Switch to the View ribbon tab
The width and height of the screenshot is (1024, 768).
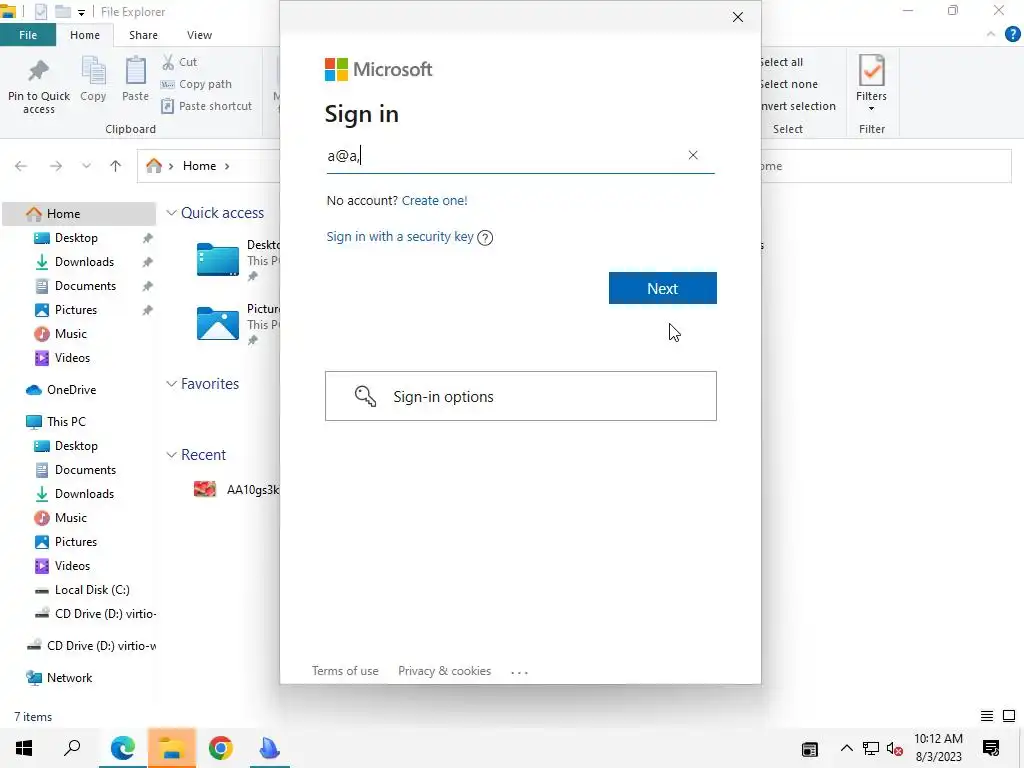click(x=199, y=35)
